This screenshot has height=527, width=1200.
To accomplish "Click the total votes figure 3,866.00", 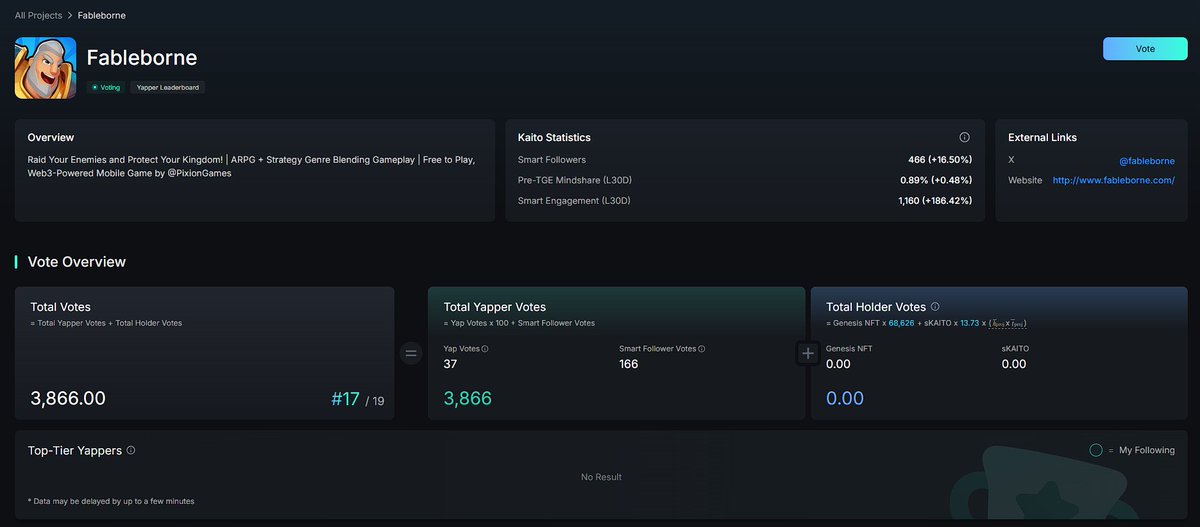I will click(68, 398).
